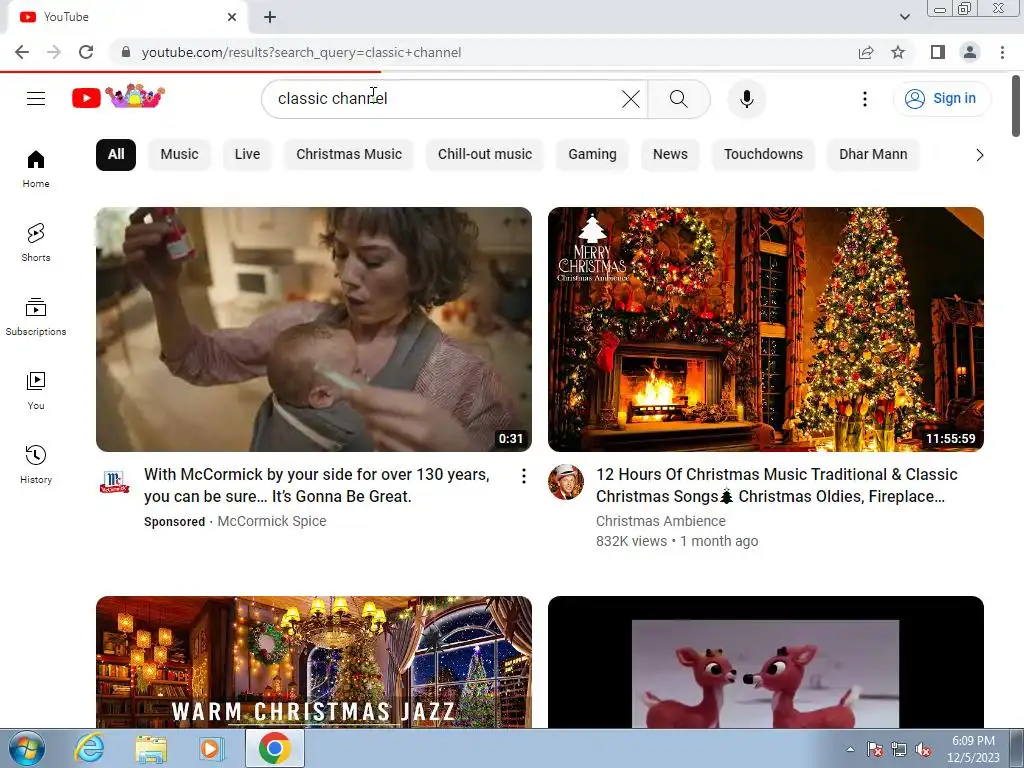
Task: Go to Home in sidebar
Action: (x=36, y=168)
